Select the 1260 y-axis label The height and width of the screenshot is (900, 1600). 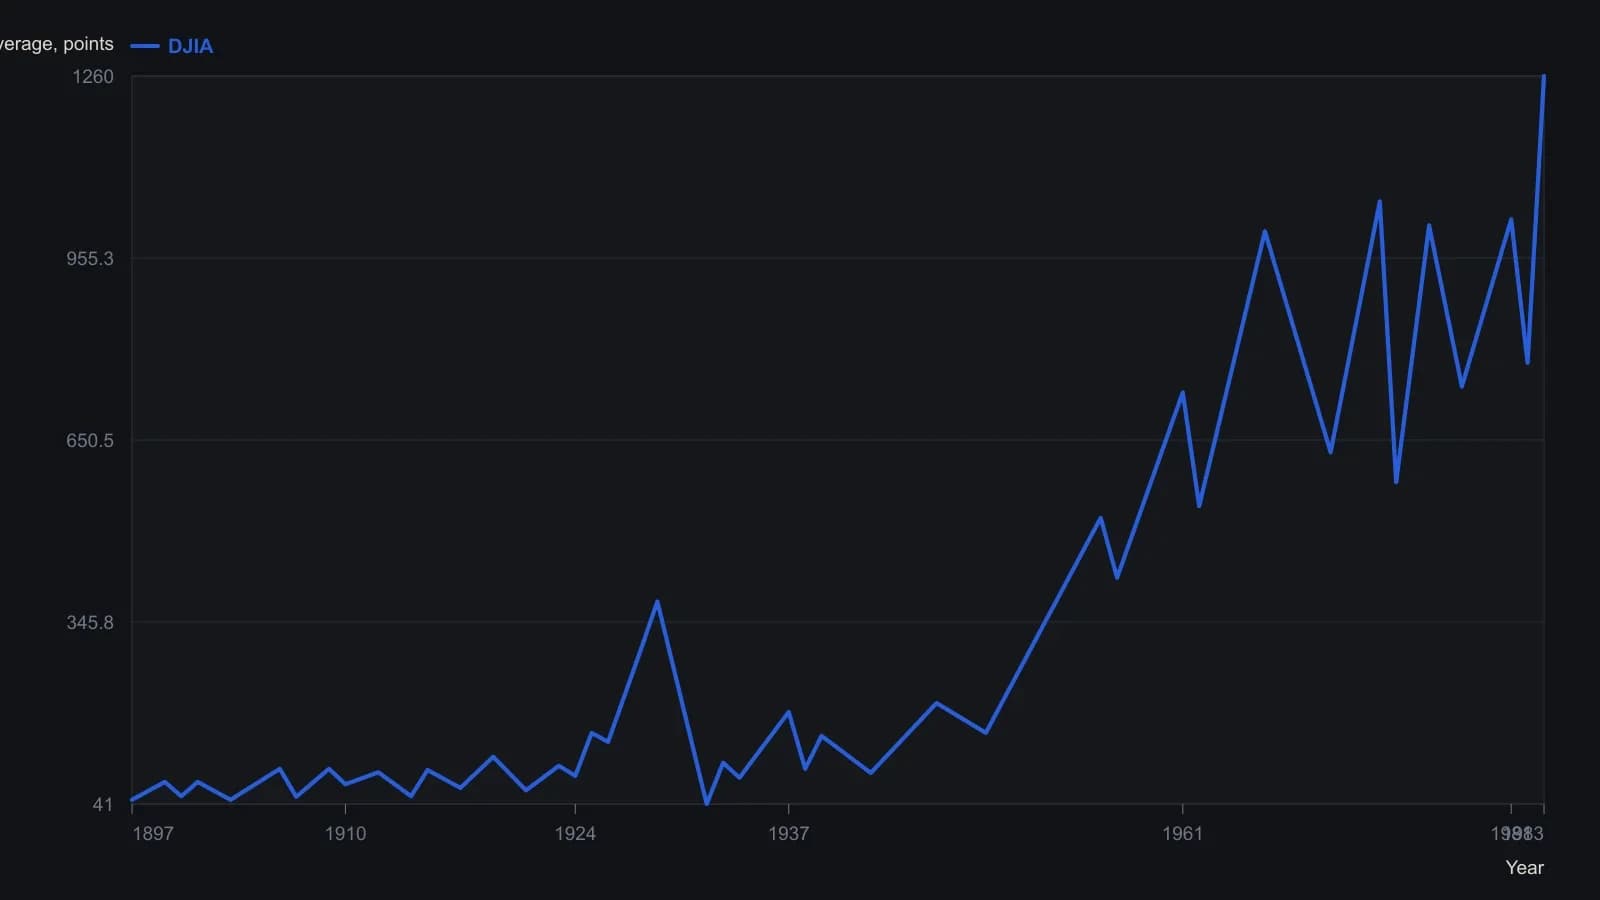coord(93,77)
